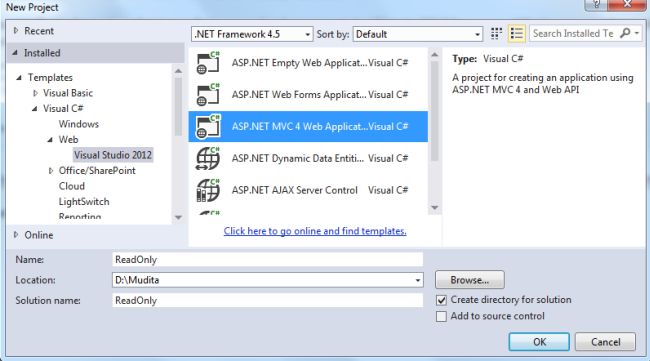Image resolution: width=650 pixels, height=361 pixels.
Task: Switch to medium icons list view
Action: [517, 34]
